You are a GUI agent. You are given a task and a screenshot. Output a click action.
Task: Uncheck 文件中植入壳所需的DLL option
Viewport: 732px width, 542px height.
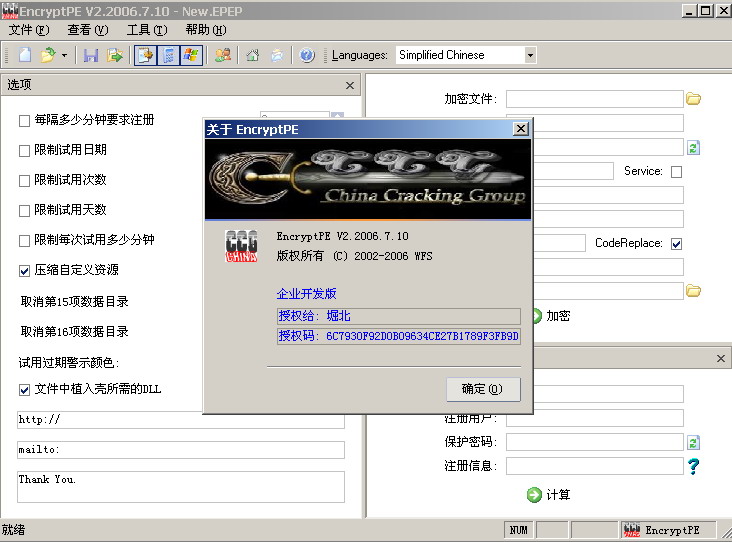pyautogui.click(x=24, y=390)
